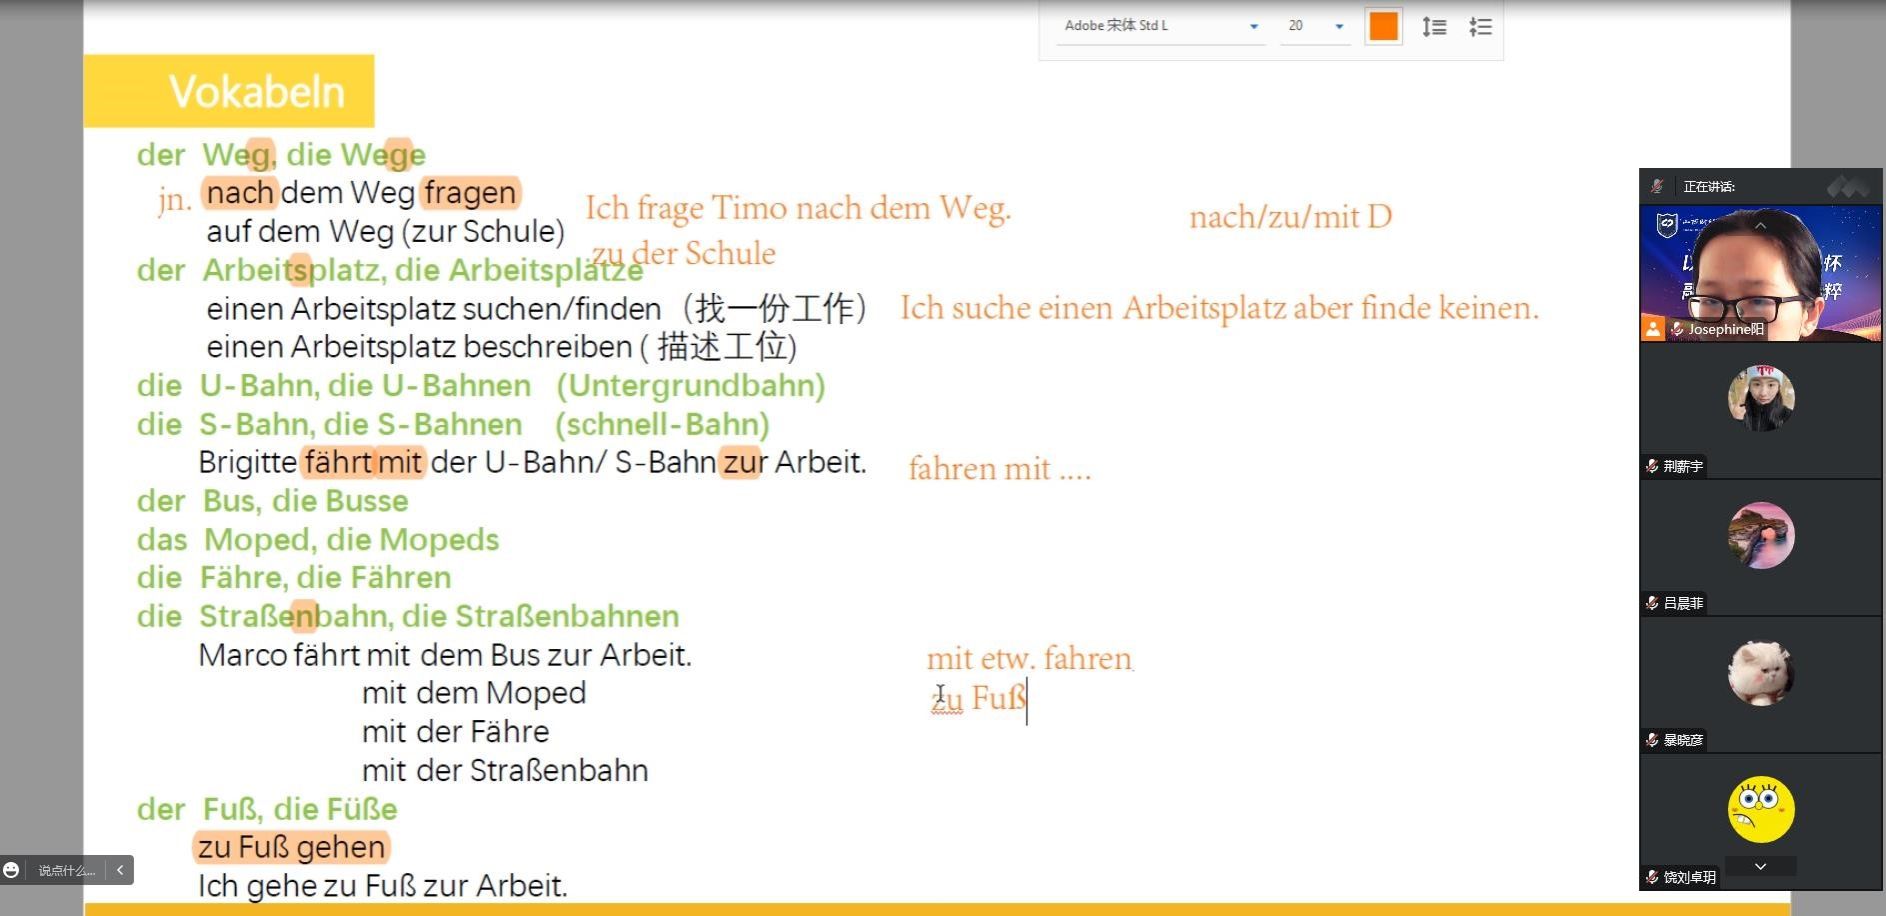Image resolution: width=1886 pixels, height=916 pixels.
Task: Click the mic icon next to 荆新宇
Action: [x=1652, y=466]
